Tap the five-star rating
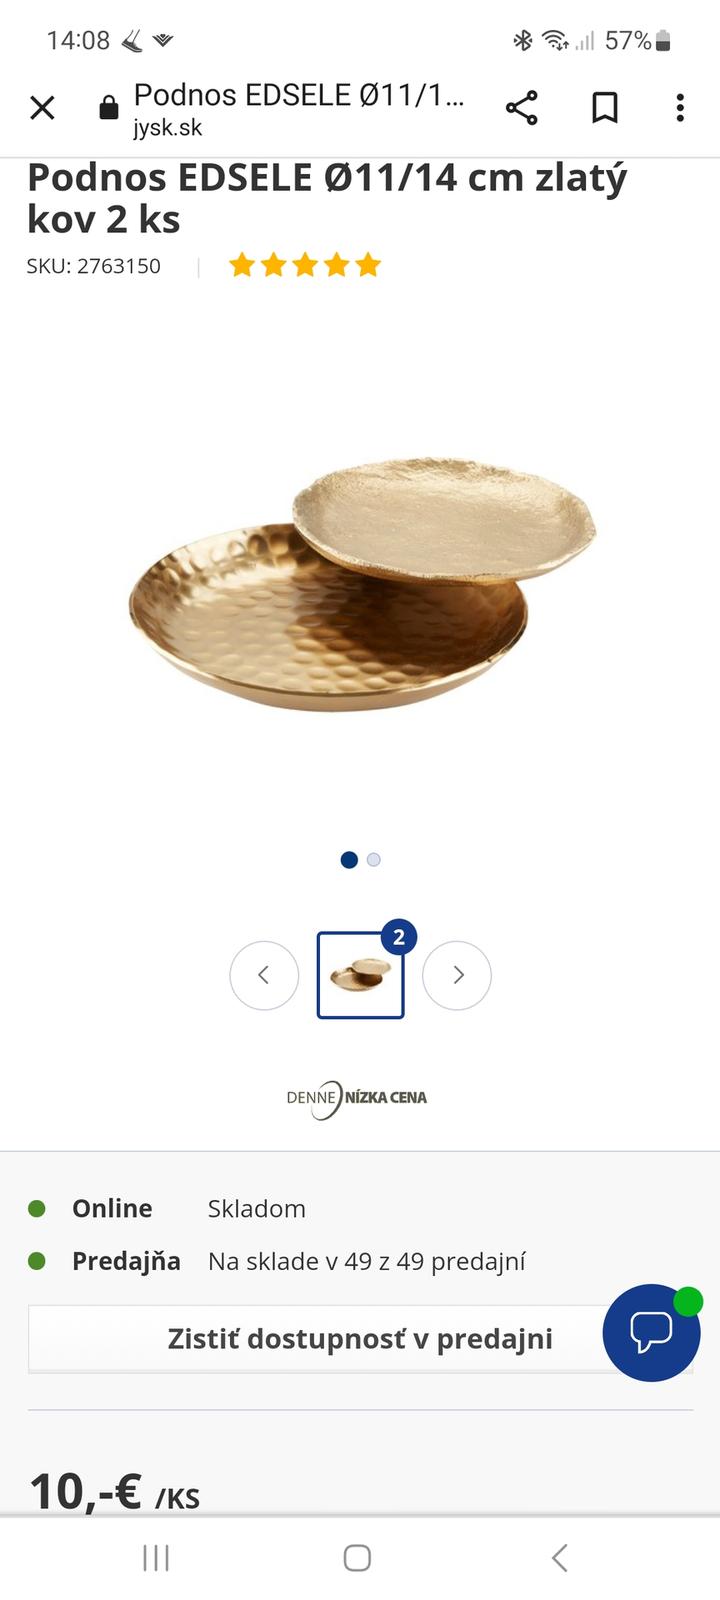The width and height of the screenshot is (720, 1600). point(305,265)
